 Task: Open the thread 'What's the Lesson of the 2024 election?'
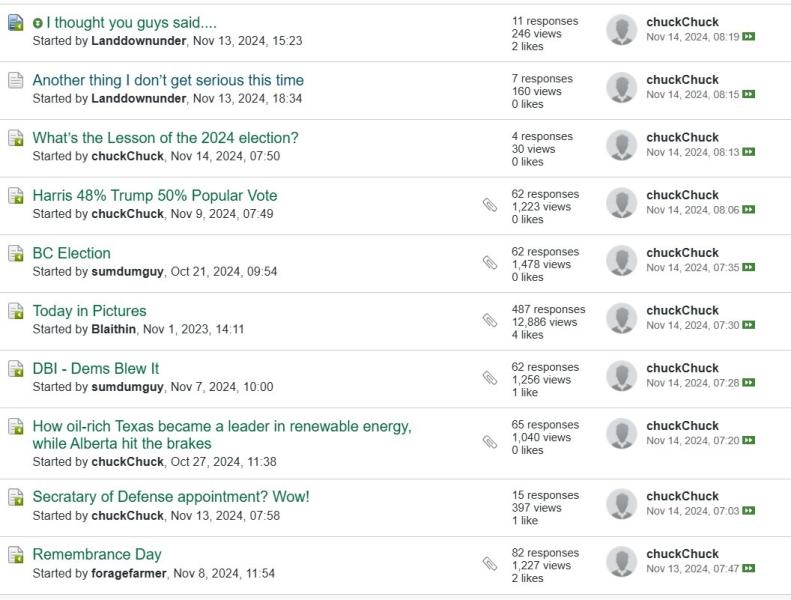(165, 138)
